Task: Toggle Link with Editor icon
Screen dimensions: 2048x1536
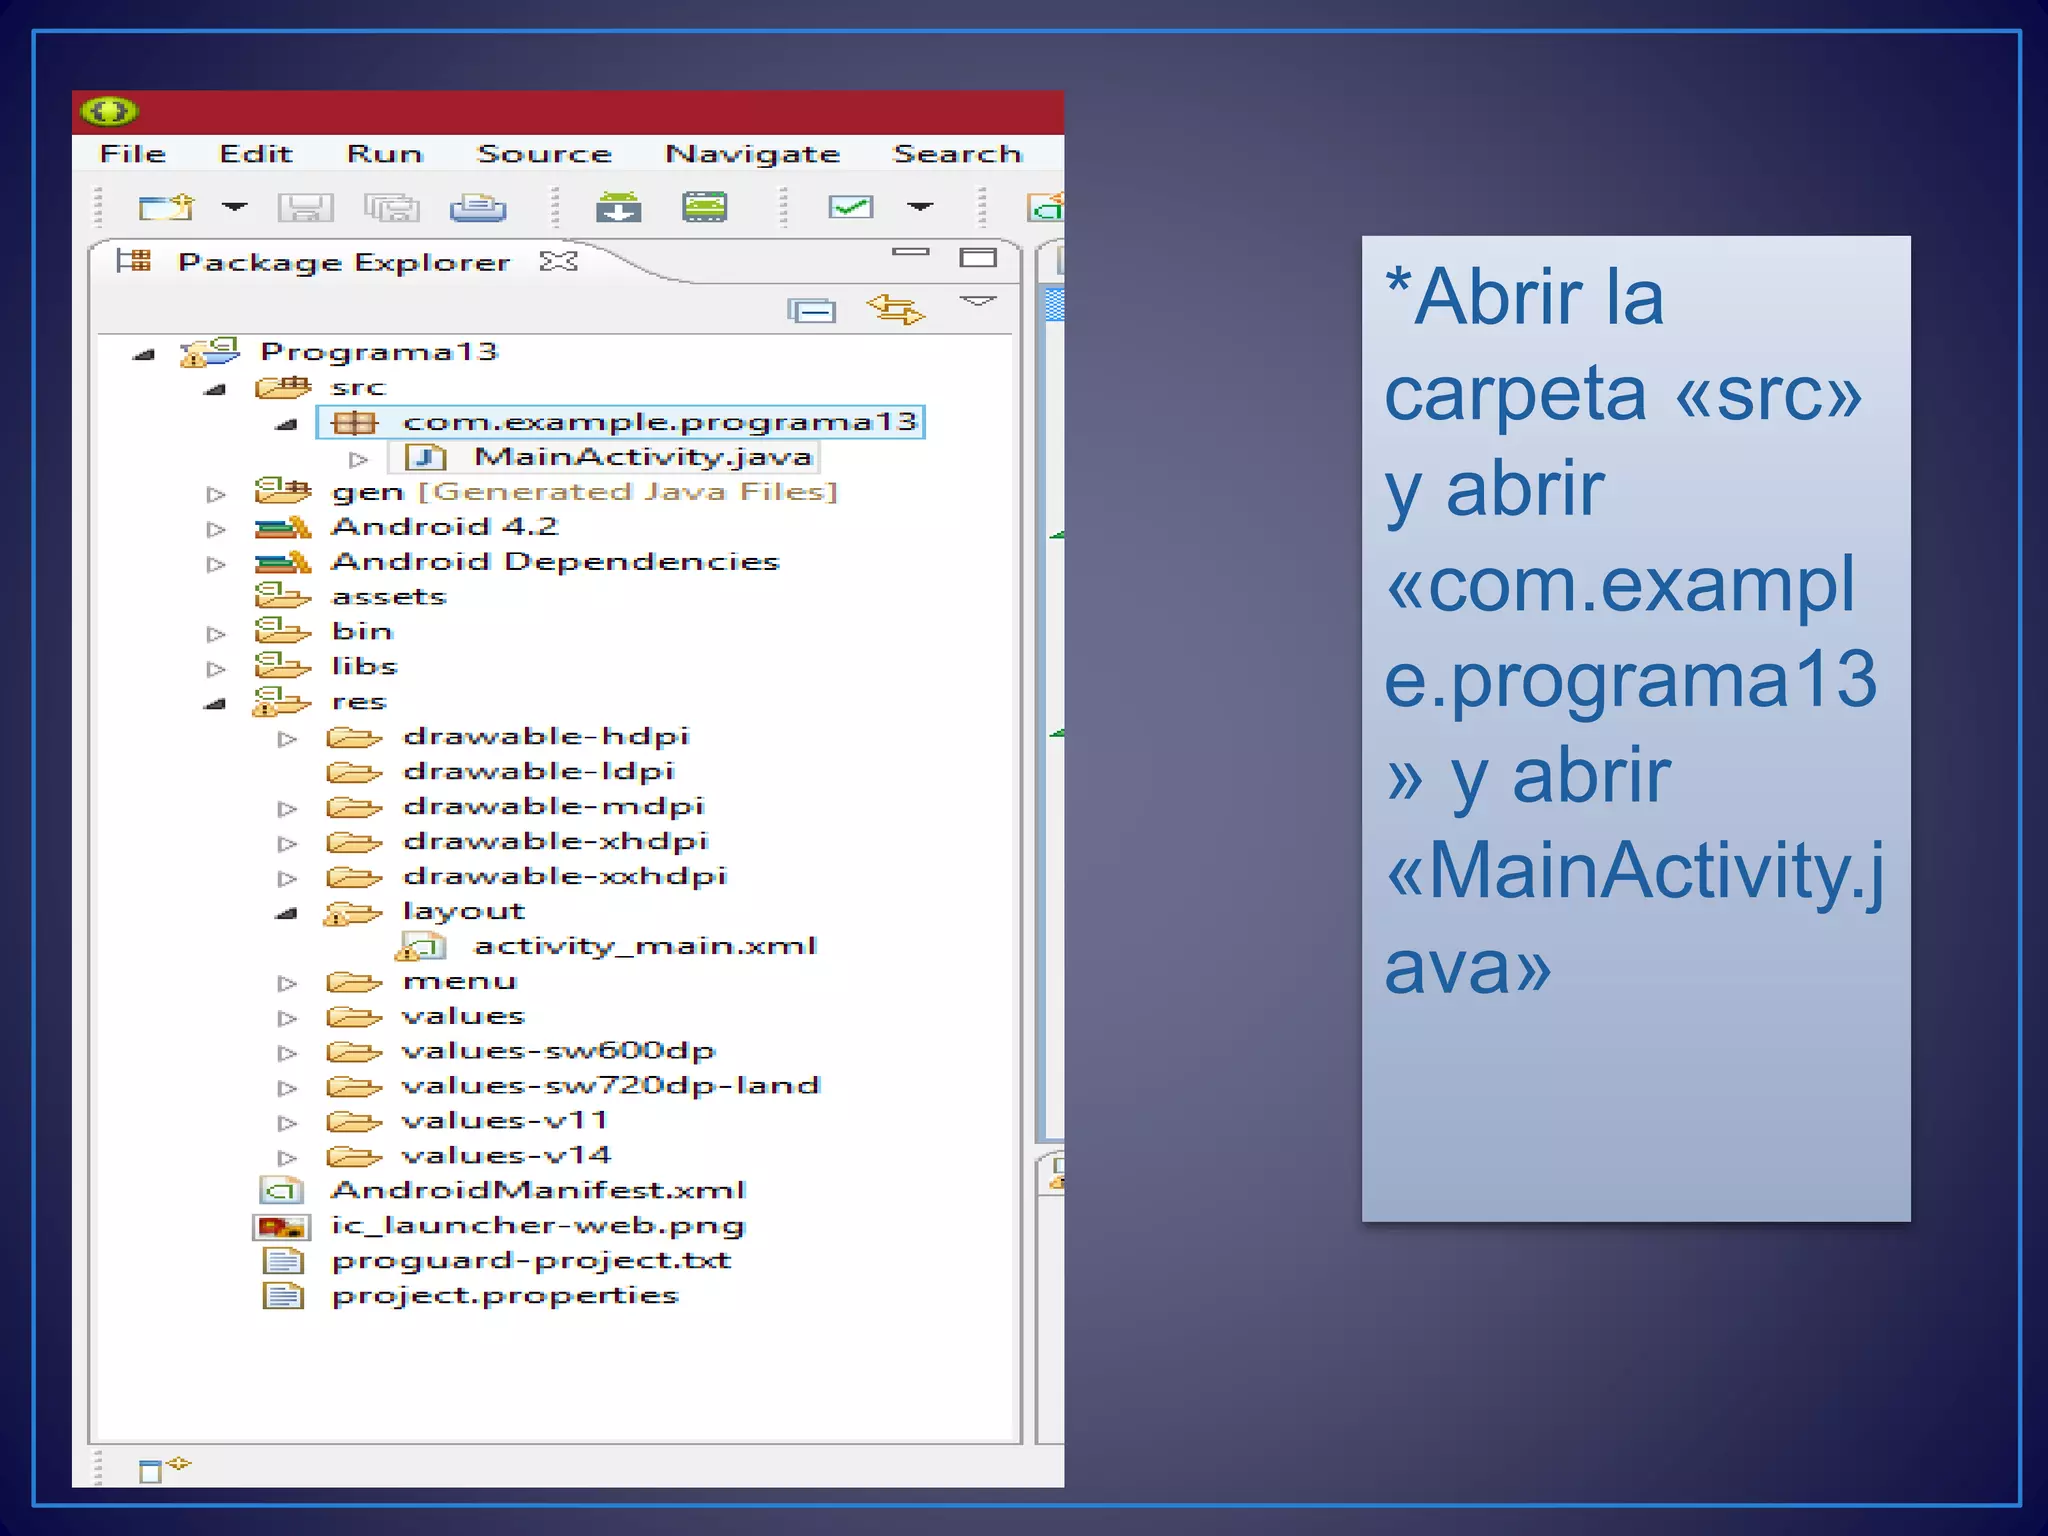Action: coord(896,309)
